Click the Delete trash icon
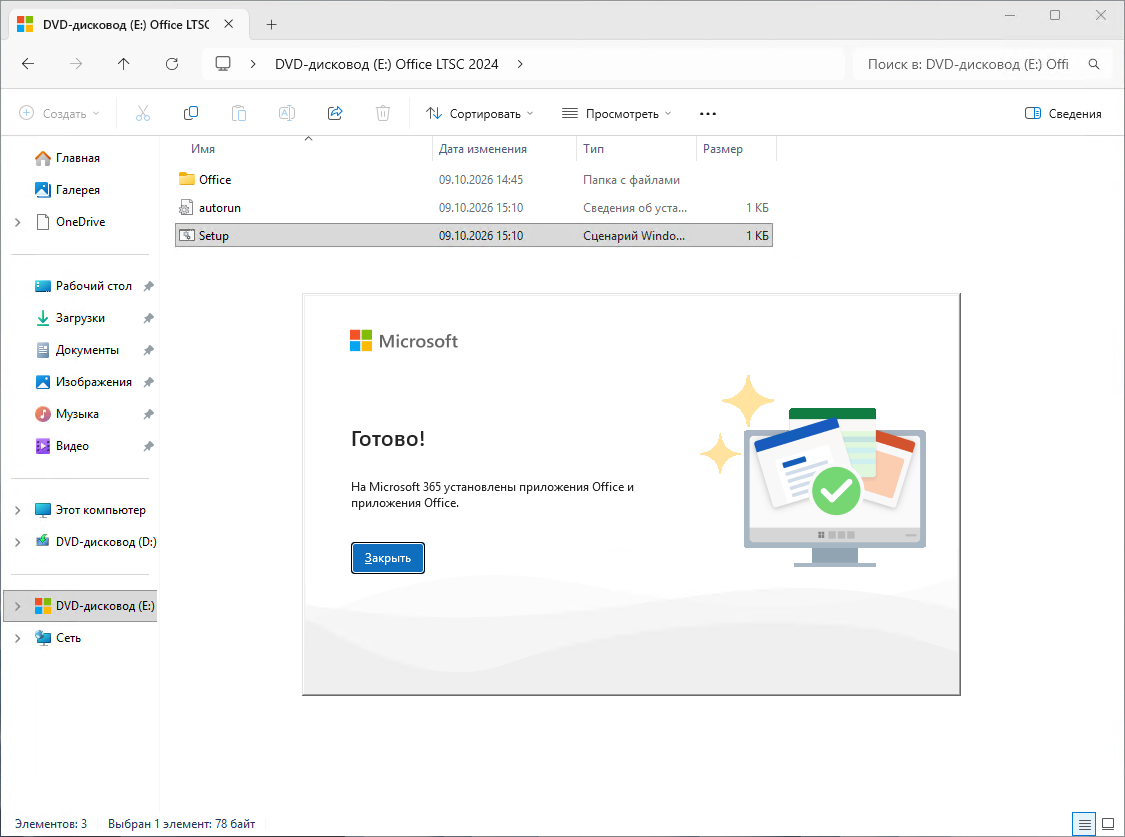Viewport: 1125px width, 837px height. (383, 113)
